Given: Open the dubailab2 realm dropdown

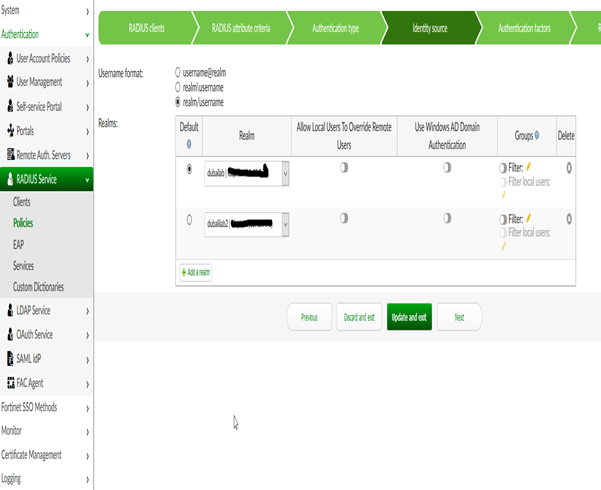Looking at the screenshot, I should click(285, 225).
